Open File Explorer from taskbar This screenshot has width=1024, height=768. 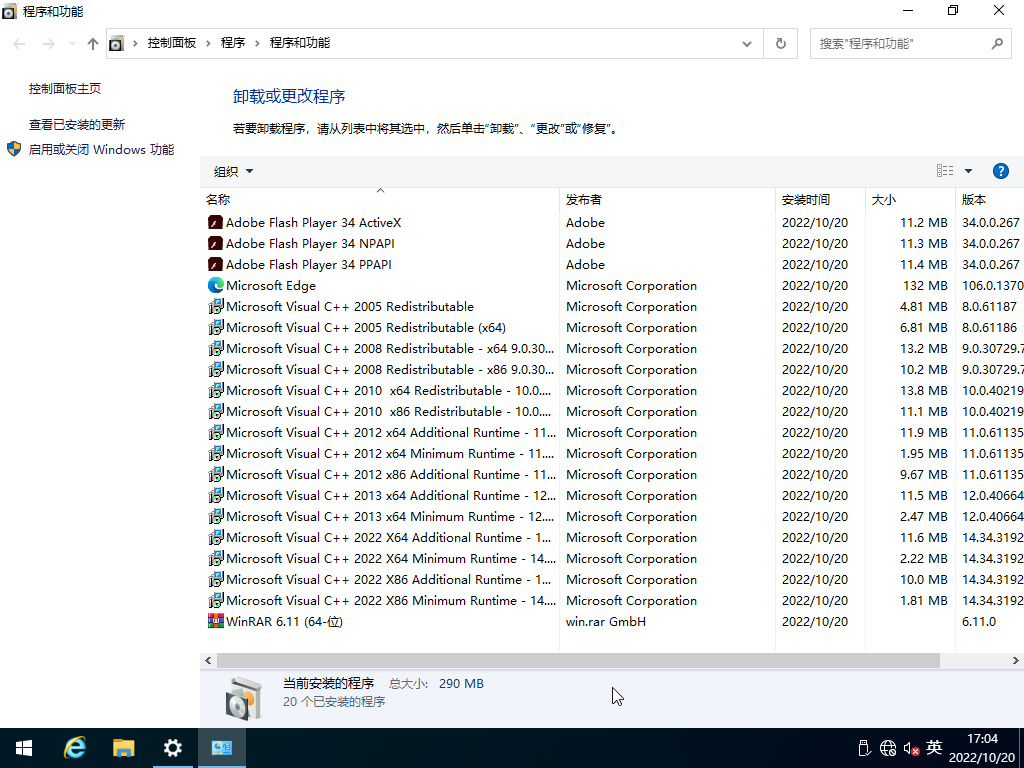pyautogui.click(x=123, y=748)
